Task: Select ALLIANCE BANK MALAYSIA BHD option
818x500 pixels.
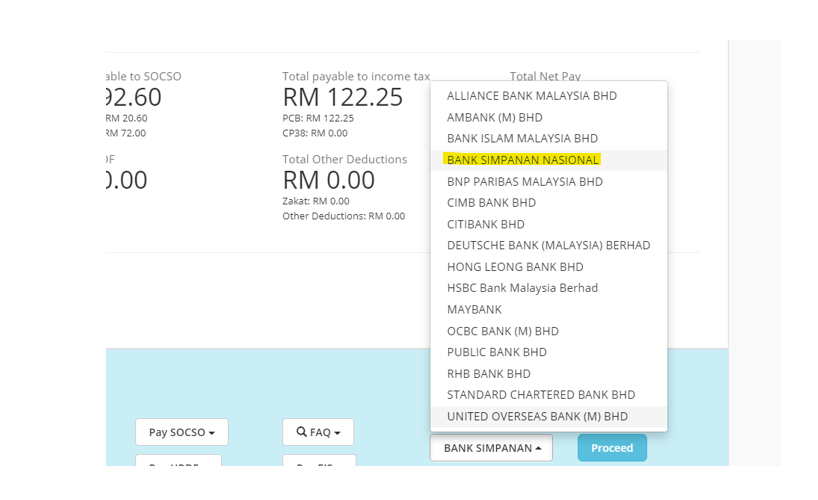Action: point(548,96)
